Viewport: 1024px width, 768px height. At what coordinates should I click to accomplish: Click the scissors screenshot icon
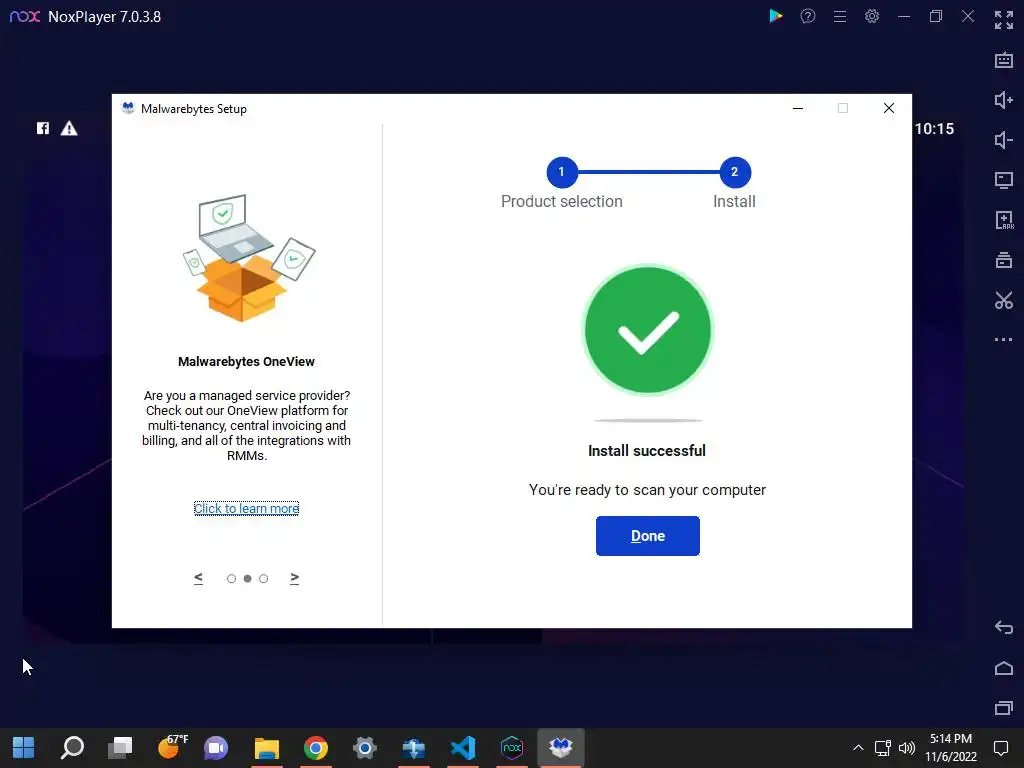click(1004, 300)
